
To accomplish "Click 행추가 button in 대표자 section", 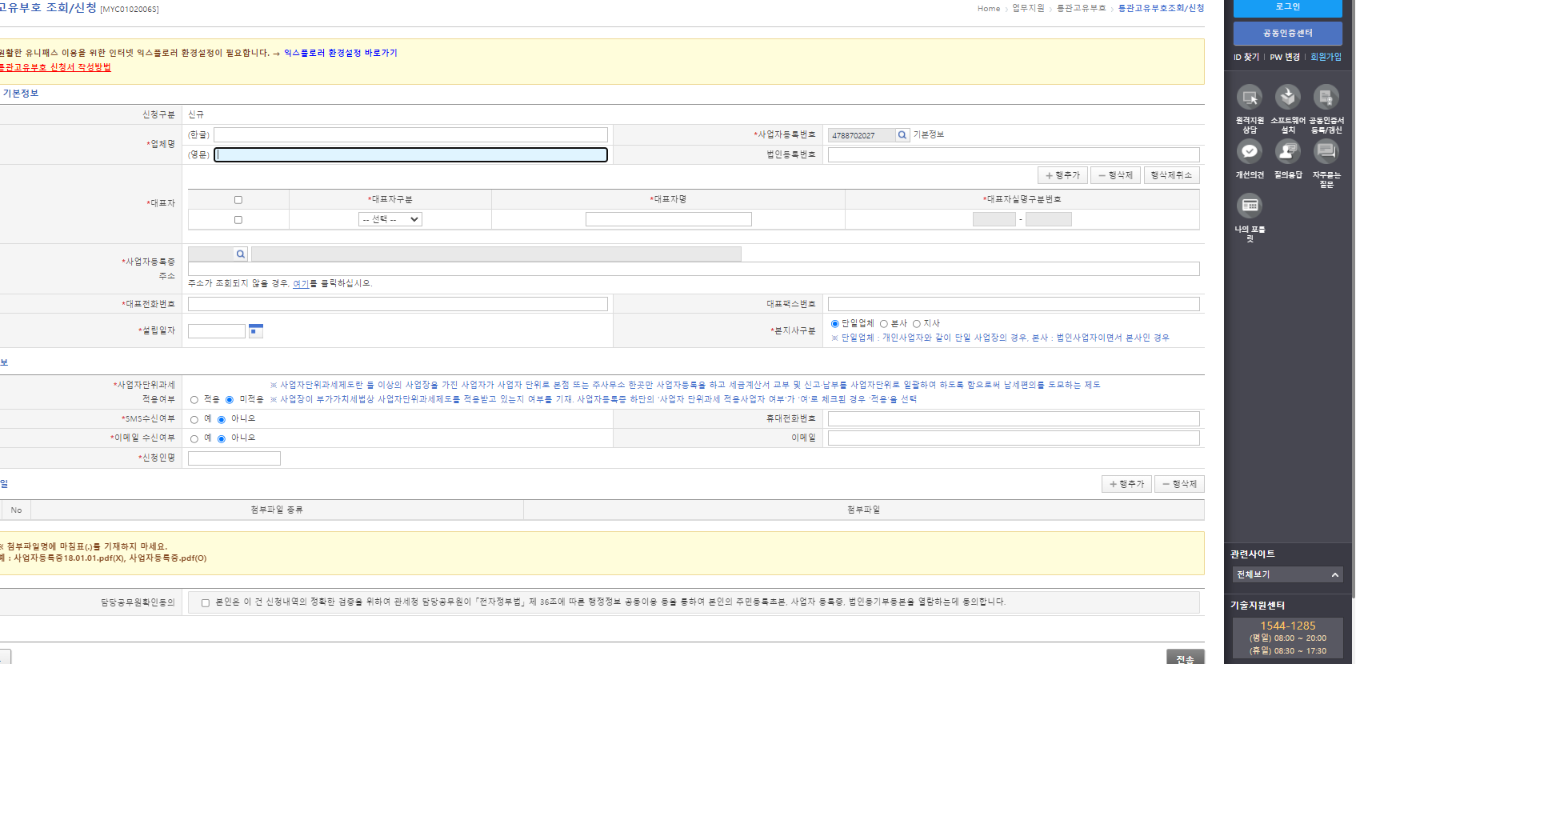I will 1062,175.
